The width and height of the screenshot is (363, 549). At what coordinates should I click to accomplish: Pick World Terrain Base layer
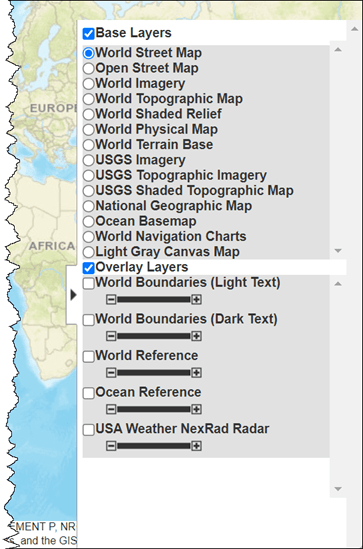tap(89, 145)
